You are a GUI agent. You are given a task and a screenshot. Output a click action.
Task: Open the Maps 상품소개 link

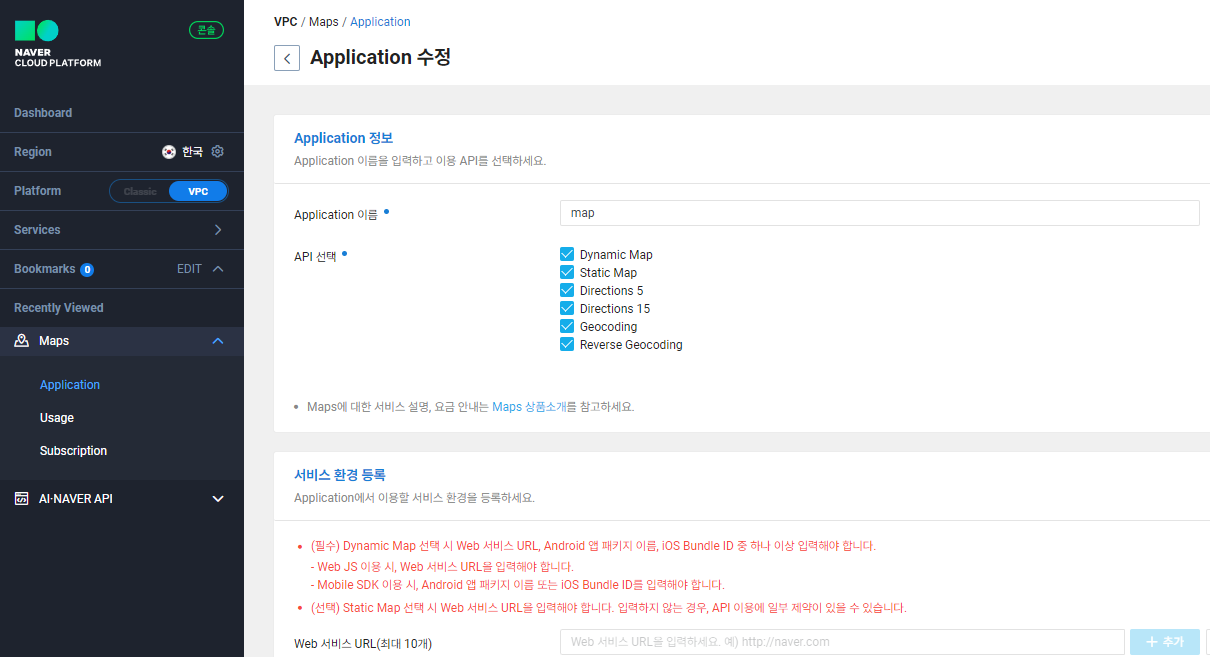tap(529, 407)
